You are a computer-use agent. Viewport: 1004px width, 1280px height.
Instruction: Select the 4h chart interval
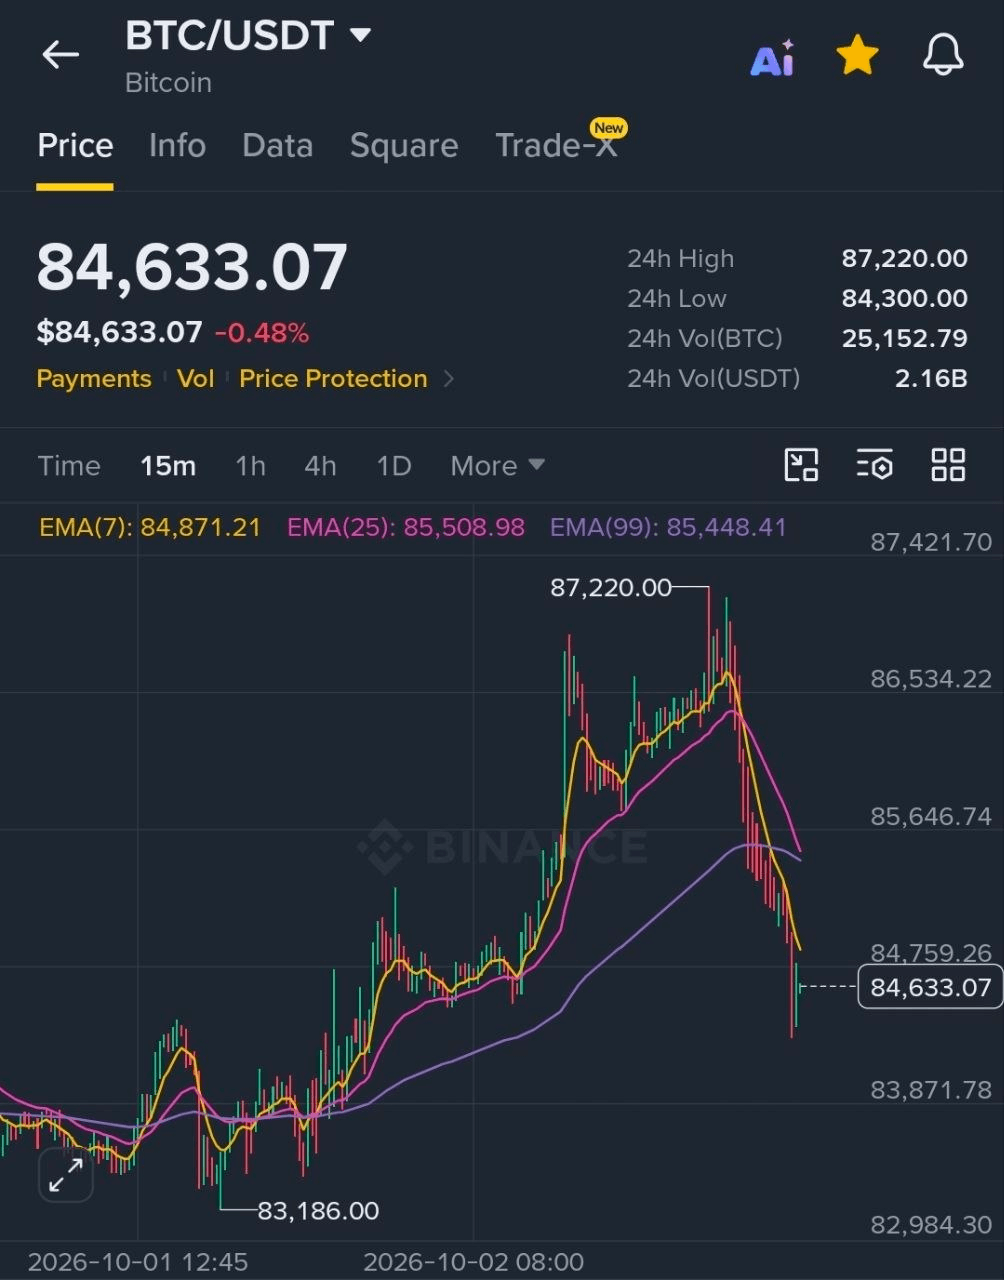[320, 466]
